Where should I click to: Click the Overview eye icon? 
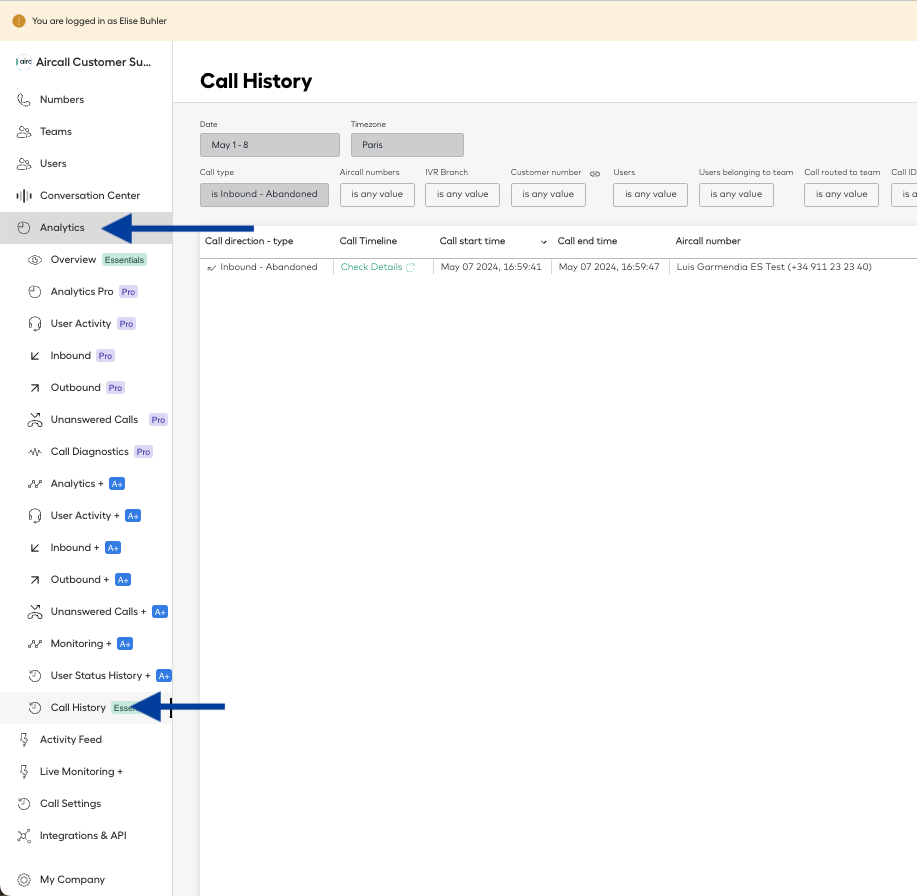(35, 260)
